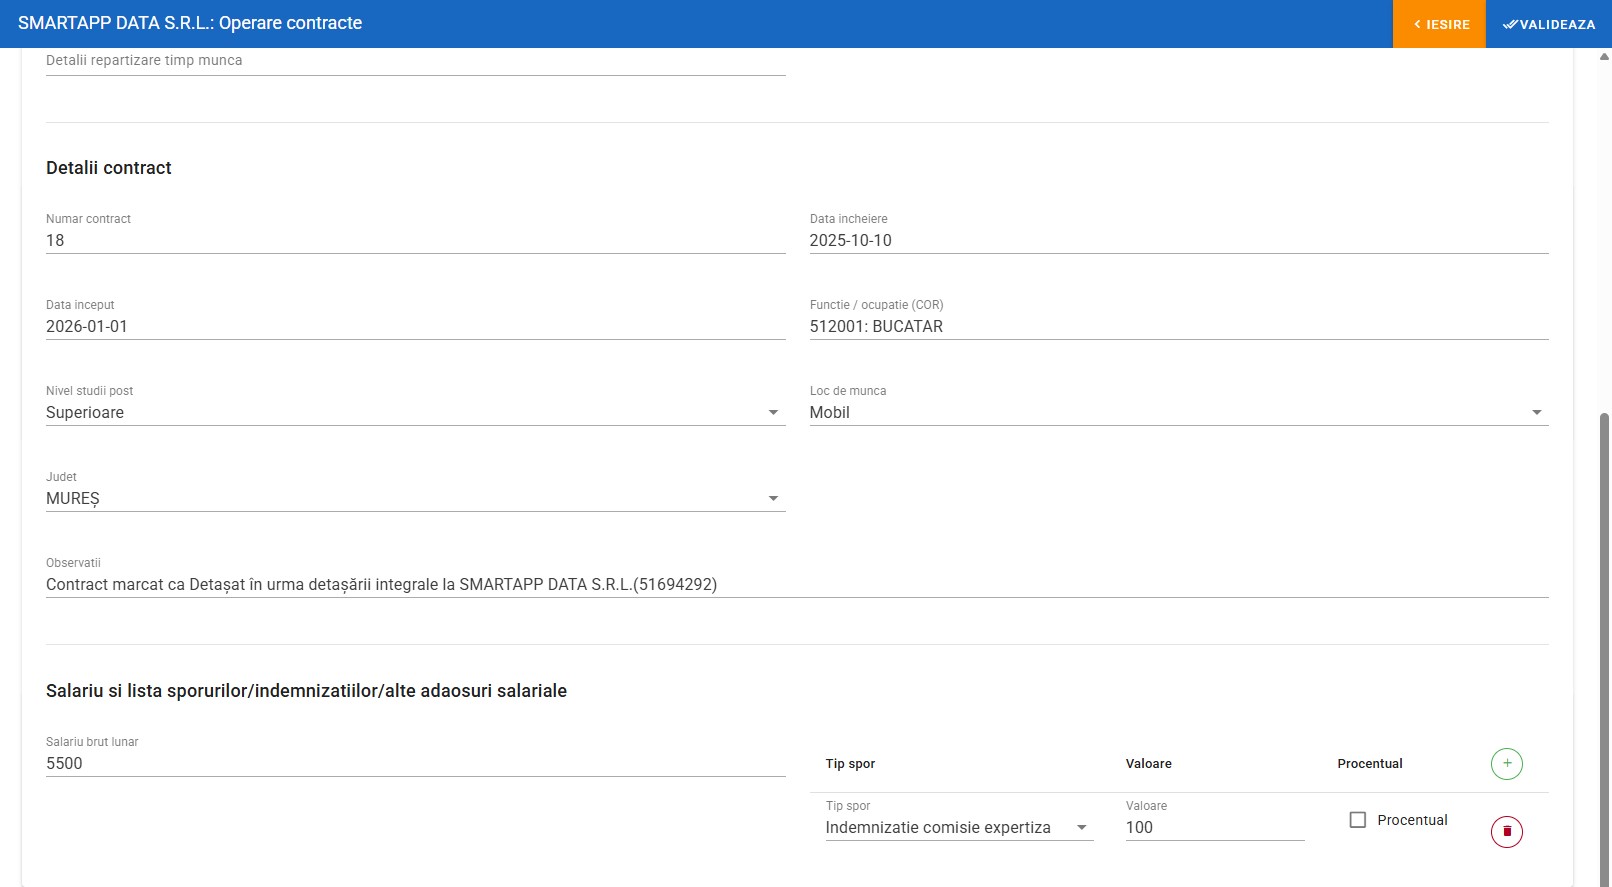Open the Tip spor dropdown

click(x=958, y=828)
